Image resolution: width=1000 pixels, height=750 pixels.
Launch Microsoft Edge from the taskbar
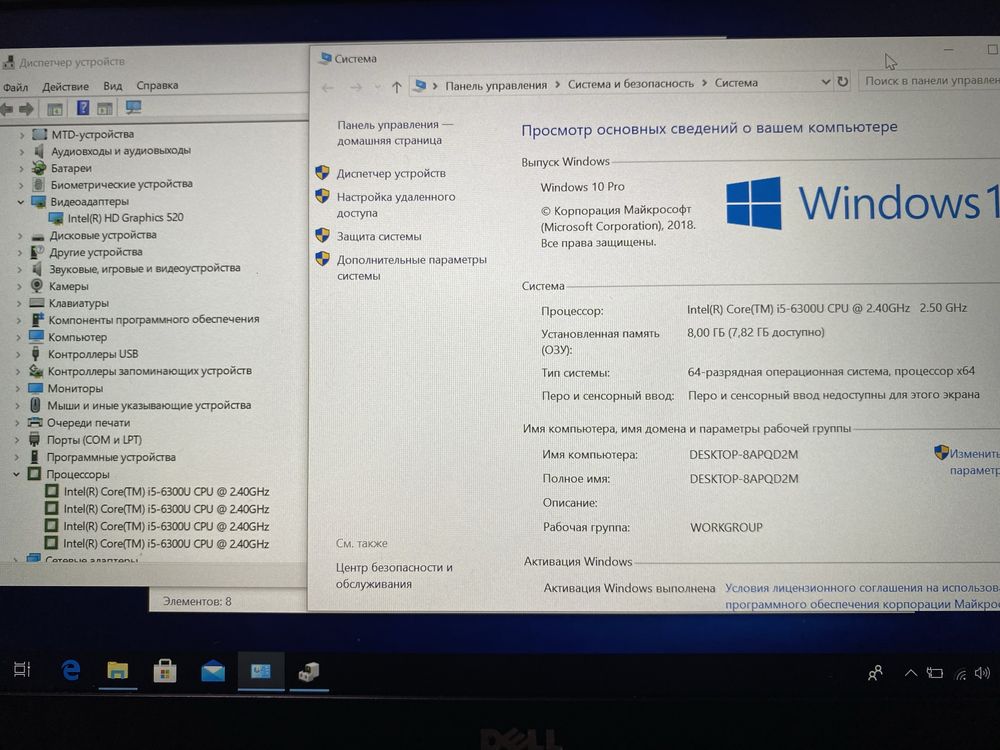tap(70, 670)
